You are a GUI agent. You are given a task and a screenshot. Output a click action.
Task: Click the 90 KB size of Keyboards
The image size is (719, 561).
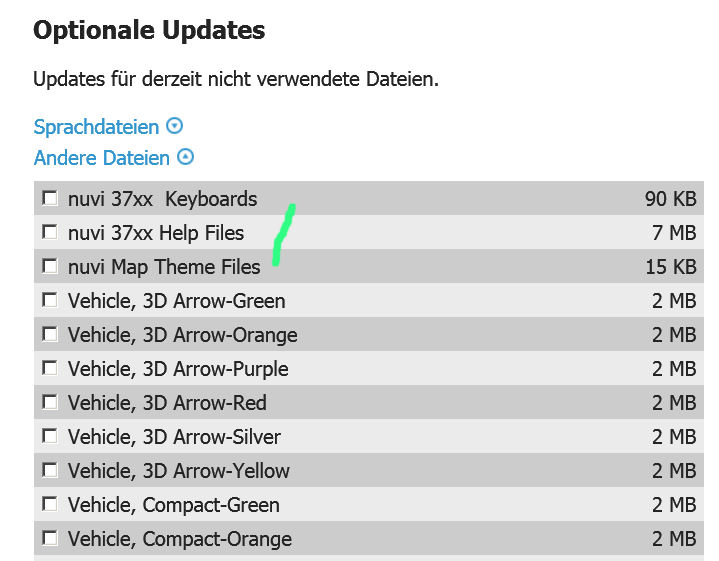click(x=670, y=199)
